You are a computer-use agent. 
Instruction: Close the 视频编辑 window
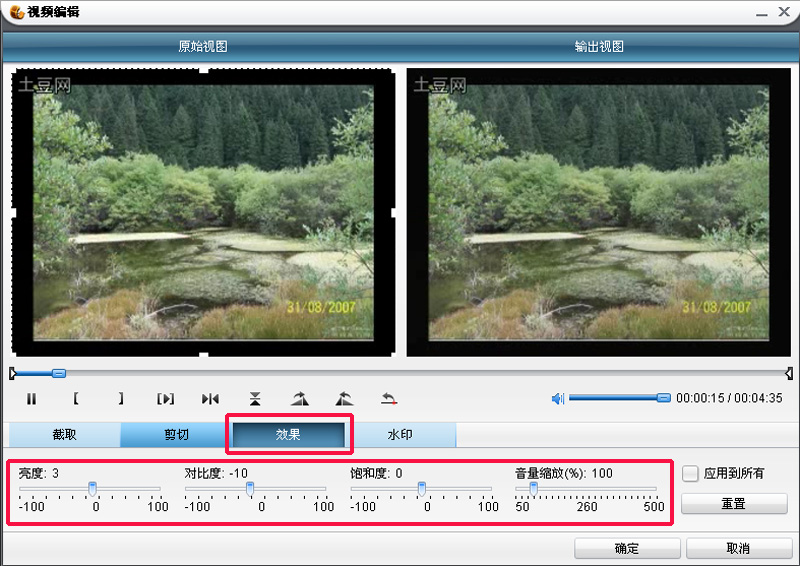[x=784, y=11]
